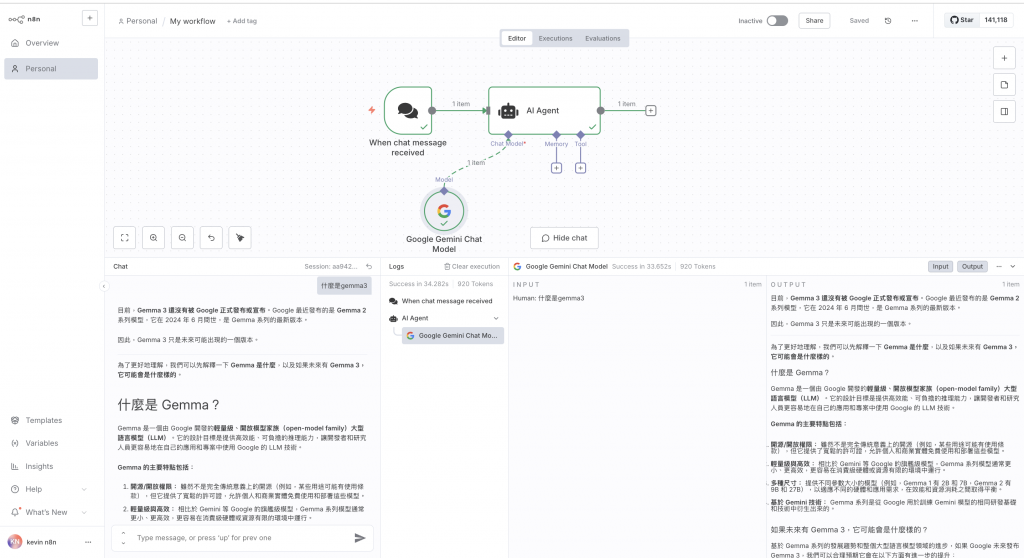The height and width of the screenshot is (558, 1024).
Task: Toggle the Output pane button
Action: (x=972, y=267)
